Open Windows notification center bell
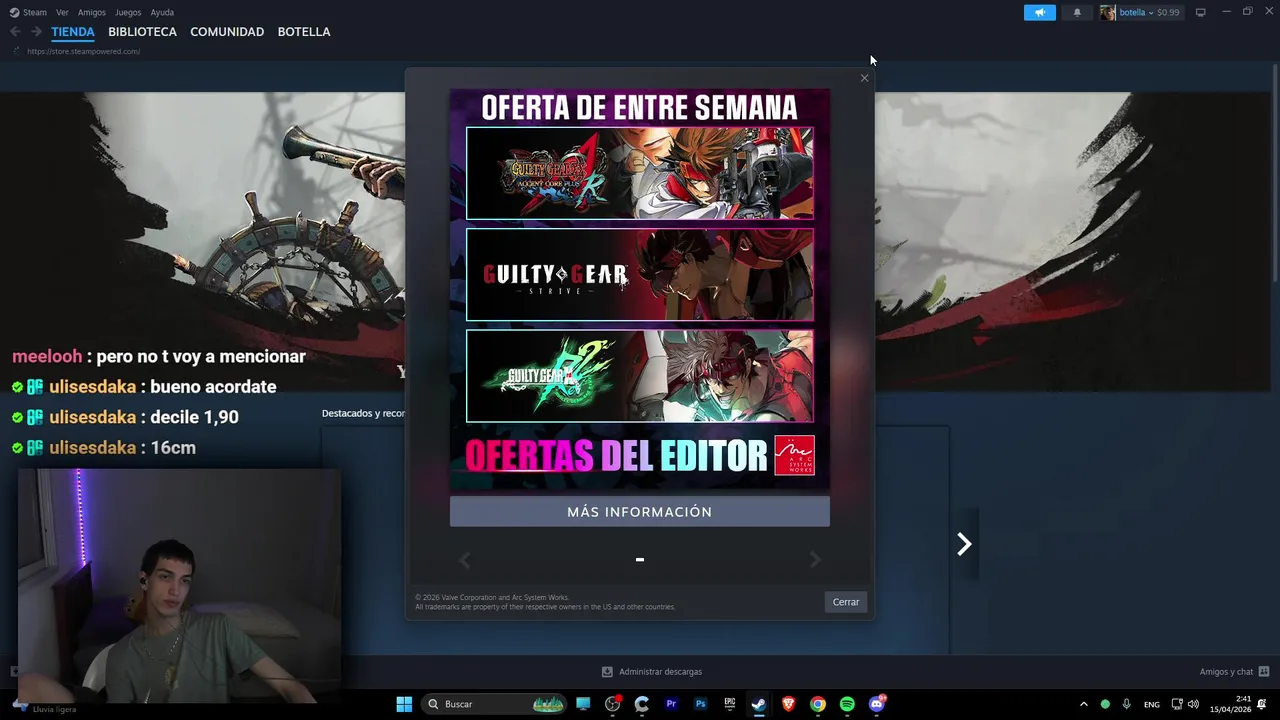The height and width of the screenshot is (720, 1280). (x=1262, y=704)
